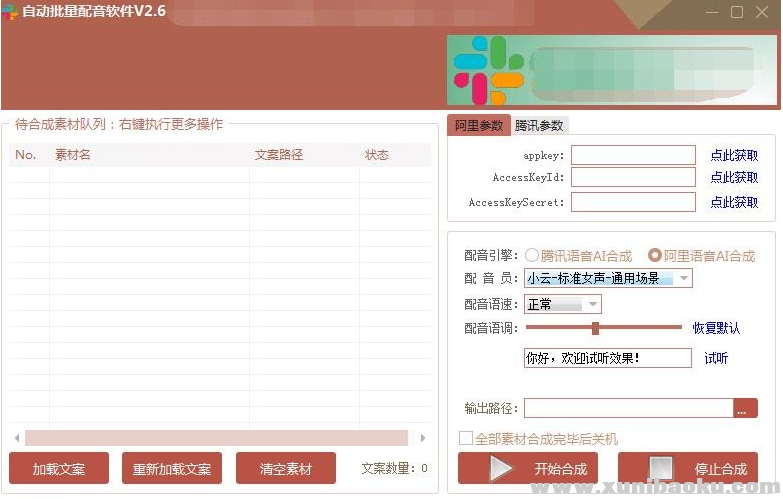Click left arrow of horizontal scrollbar
The width and height of the screenshot is (783, 499).
[17, 438]
